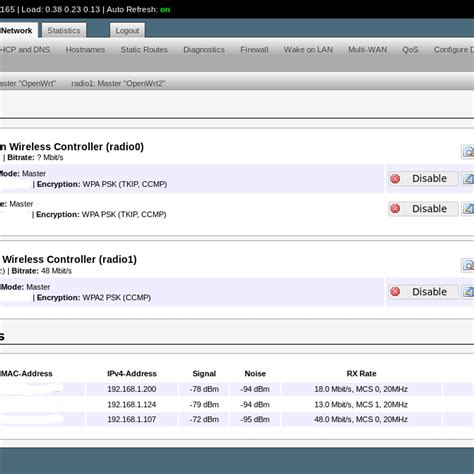Image resolution: width=474 pixels, height=474 pixels.
Task: Click the RX Rate column header
Action: click(361, 374)
